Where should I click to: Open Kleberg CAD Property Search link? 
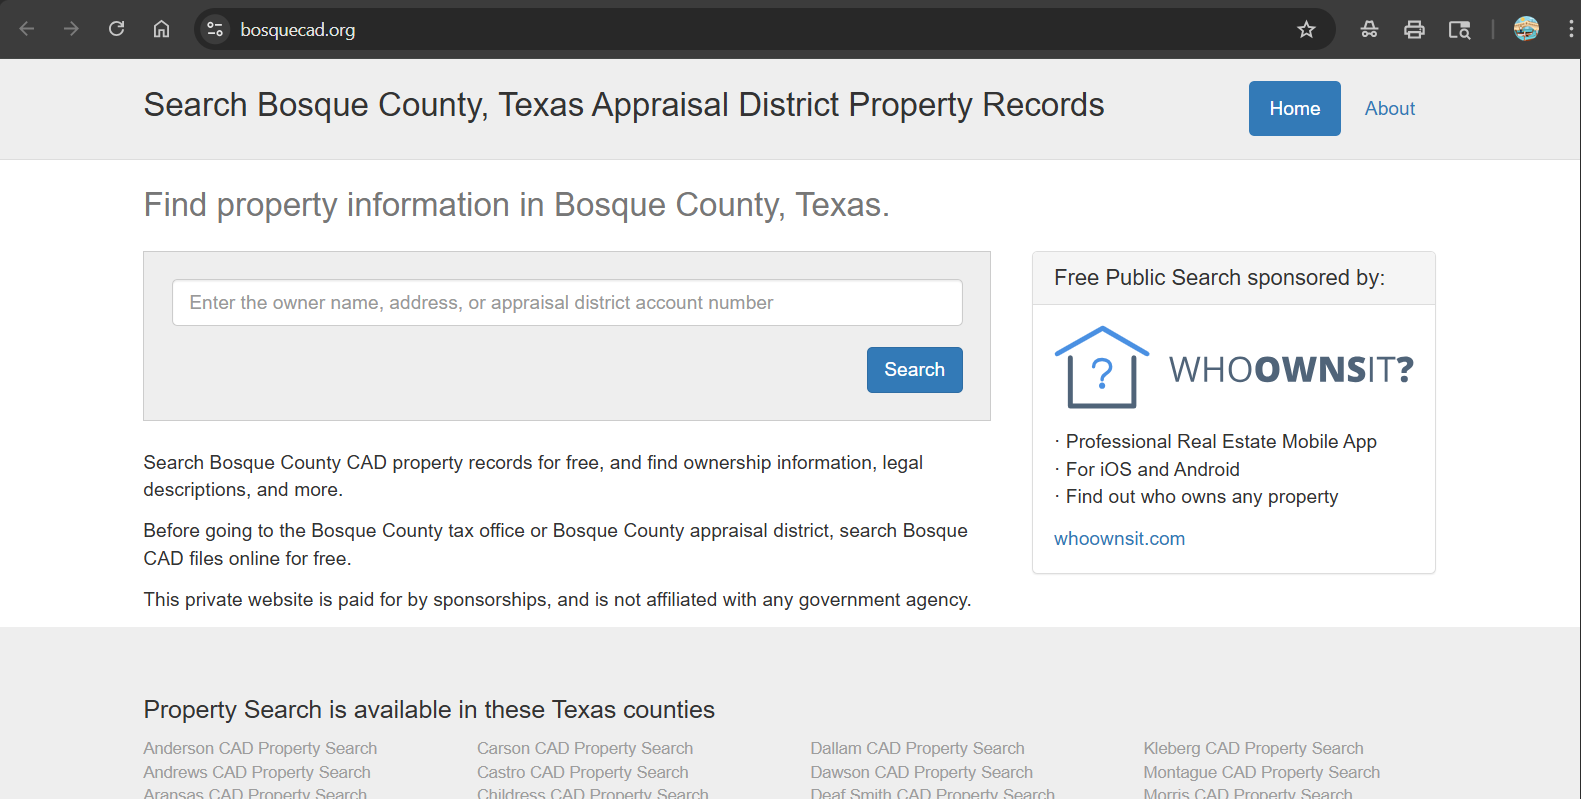coord(1253,748)
